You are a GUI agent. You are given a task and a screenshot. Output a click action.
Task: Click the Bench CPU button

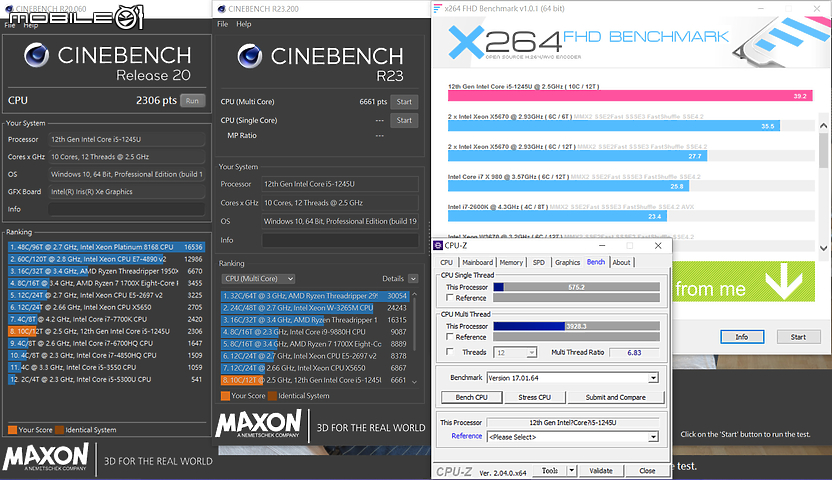coord(471,397)
